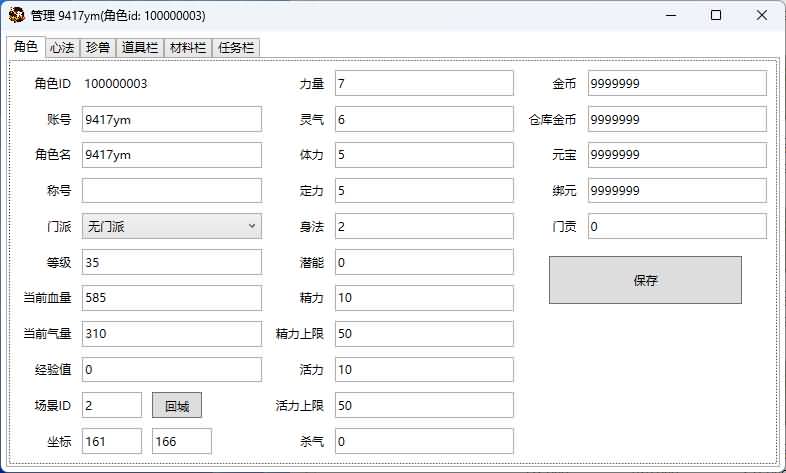
Task: Click the 坐标 Y field showing 166
Action: (x=182, y=441)
